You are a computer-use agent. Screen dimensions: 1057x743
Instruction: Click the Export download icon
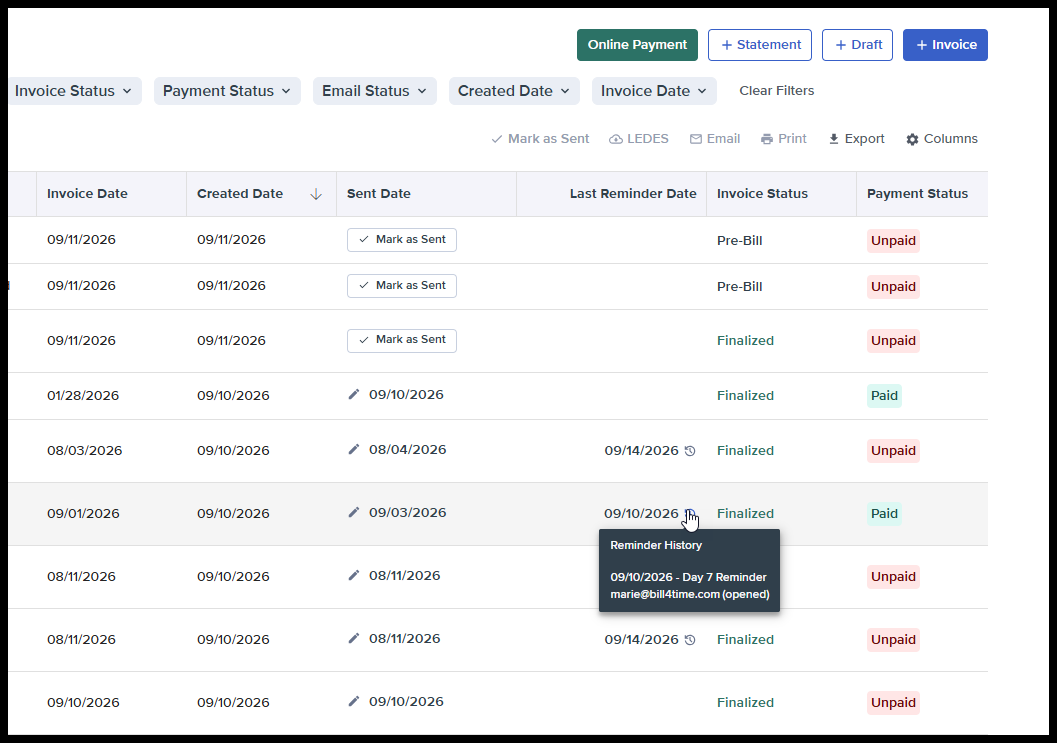click(833, 139)
